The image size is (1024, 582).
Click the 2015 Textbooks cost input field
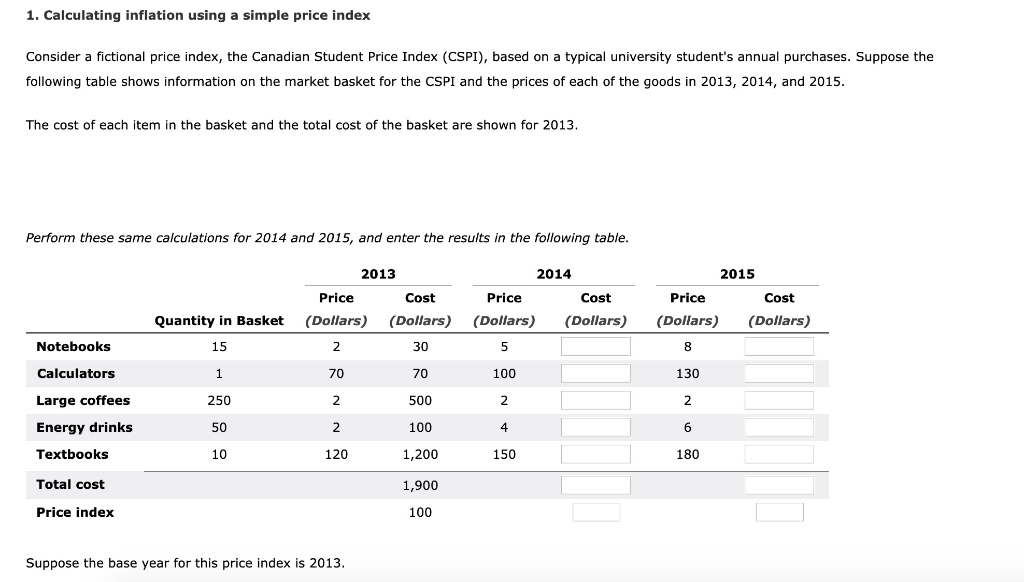pyautogui.click(x=779, y=453)
